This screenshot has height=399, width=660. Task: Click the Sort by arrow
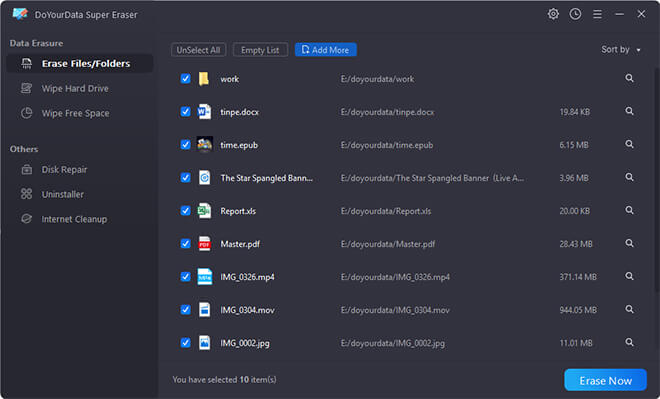click(x=639, y=50)
